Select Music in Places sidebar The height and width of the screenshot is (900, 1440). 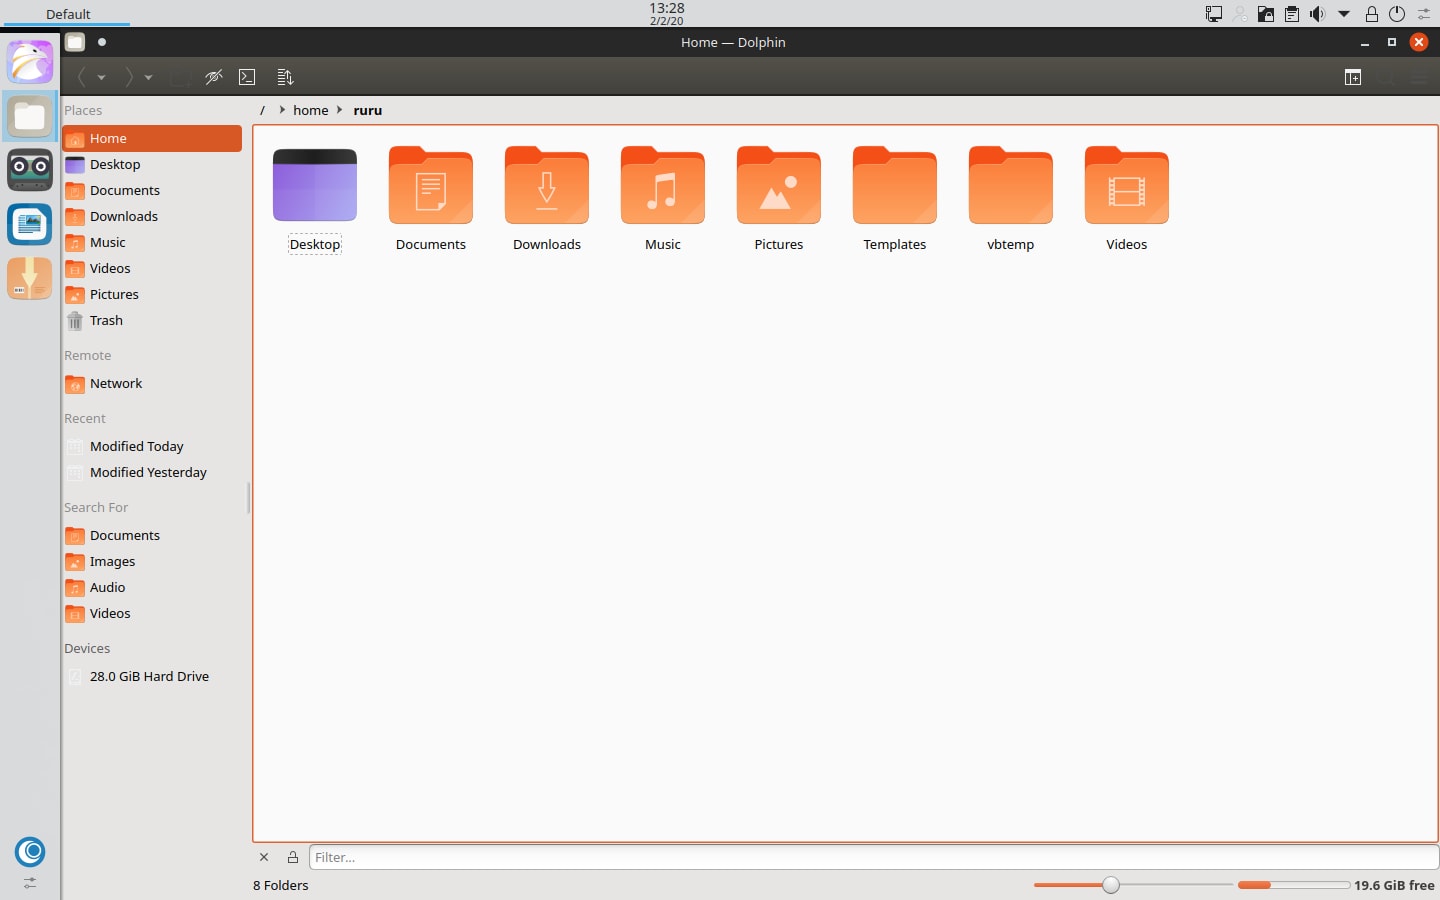pyautogui.click(x=152, y=242)
